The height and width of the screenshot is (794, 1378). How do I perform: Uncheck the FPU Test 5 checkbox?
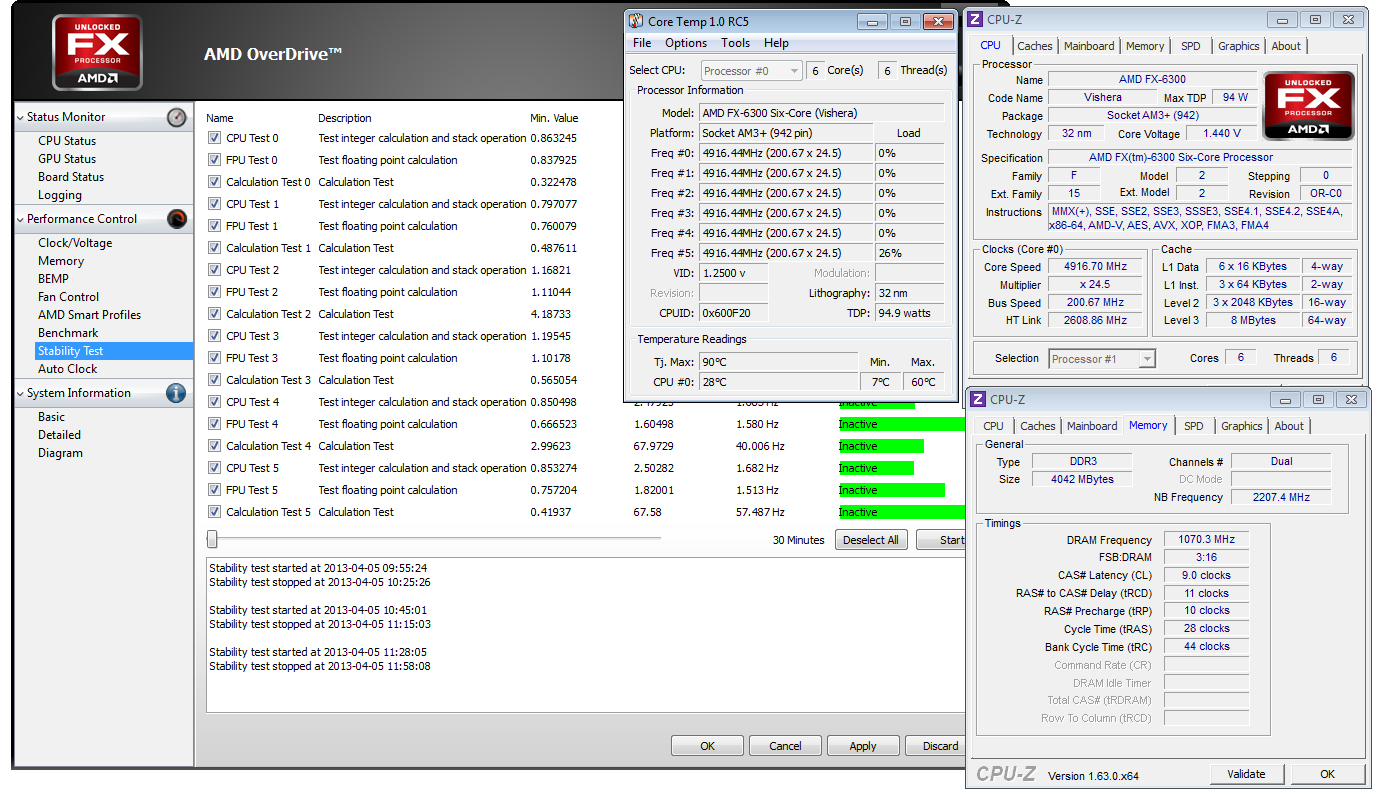[x=214, y=490]
